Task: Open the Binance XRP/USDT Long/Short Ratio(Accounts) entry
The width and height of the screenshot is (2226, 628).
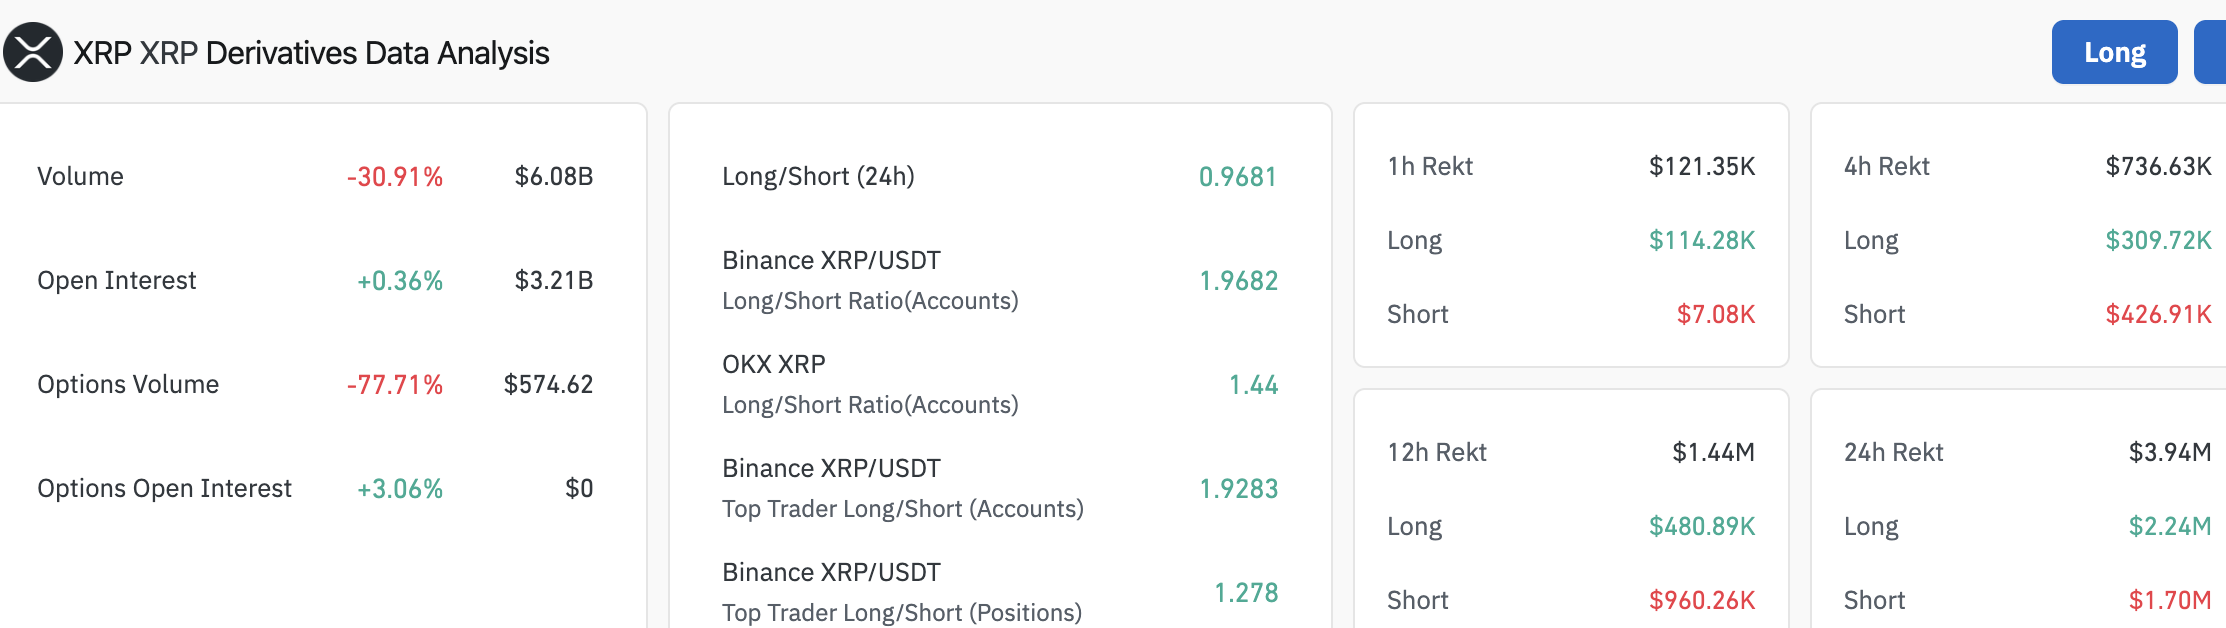Action: click(x=1000, y=280)
